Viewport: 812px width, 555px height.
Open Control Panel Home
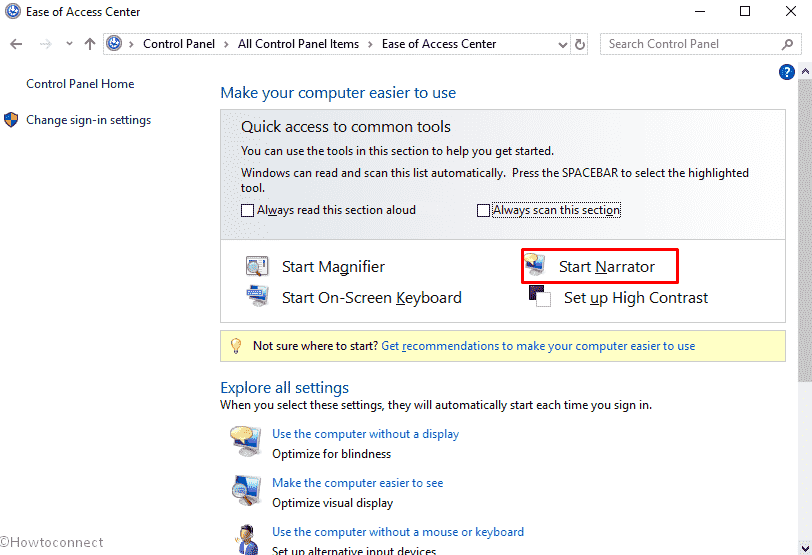(80, 84)
